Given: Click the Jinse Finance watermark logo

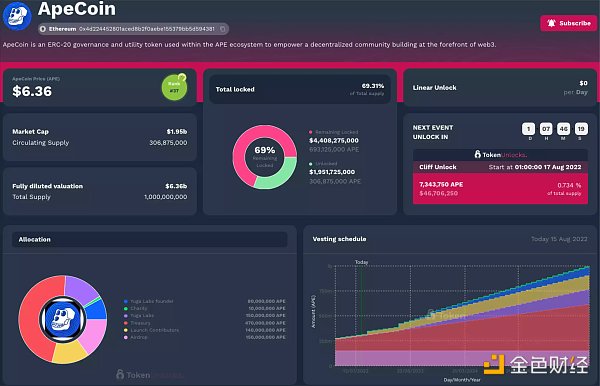Looking at the screenshot, I should (x=536, y=364).
